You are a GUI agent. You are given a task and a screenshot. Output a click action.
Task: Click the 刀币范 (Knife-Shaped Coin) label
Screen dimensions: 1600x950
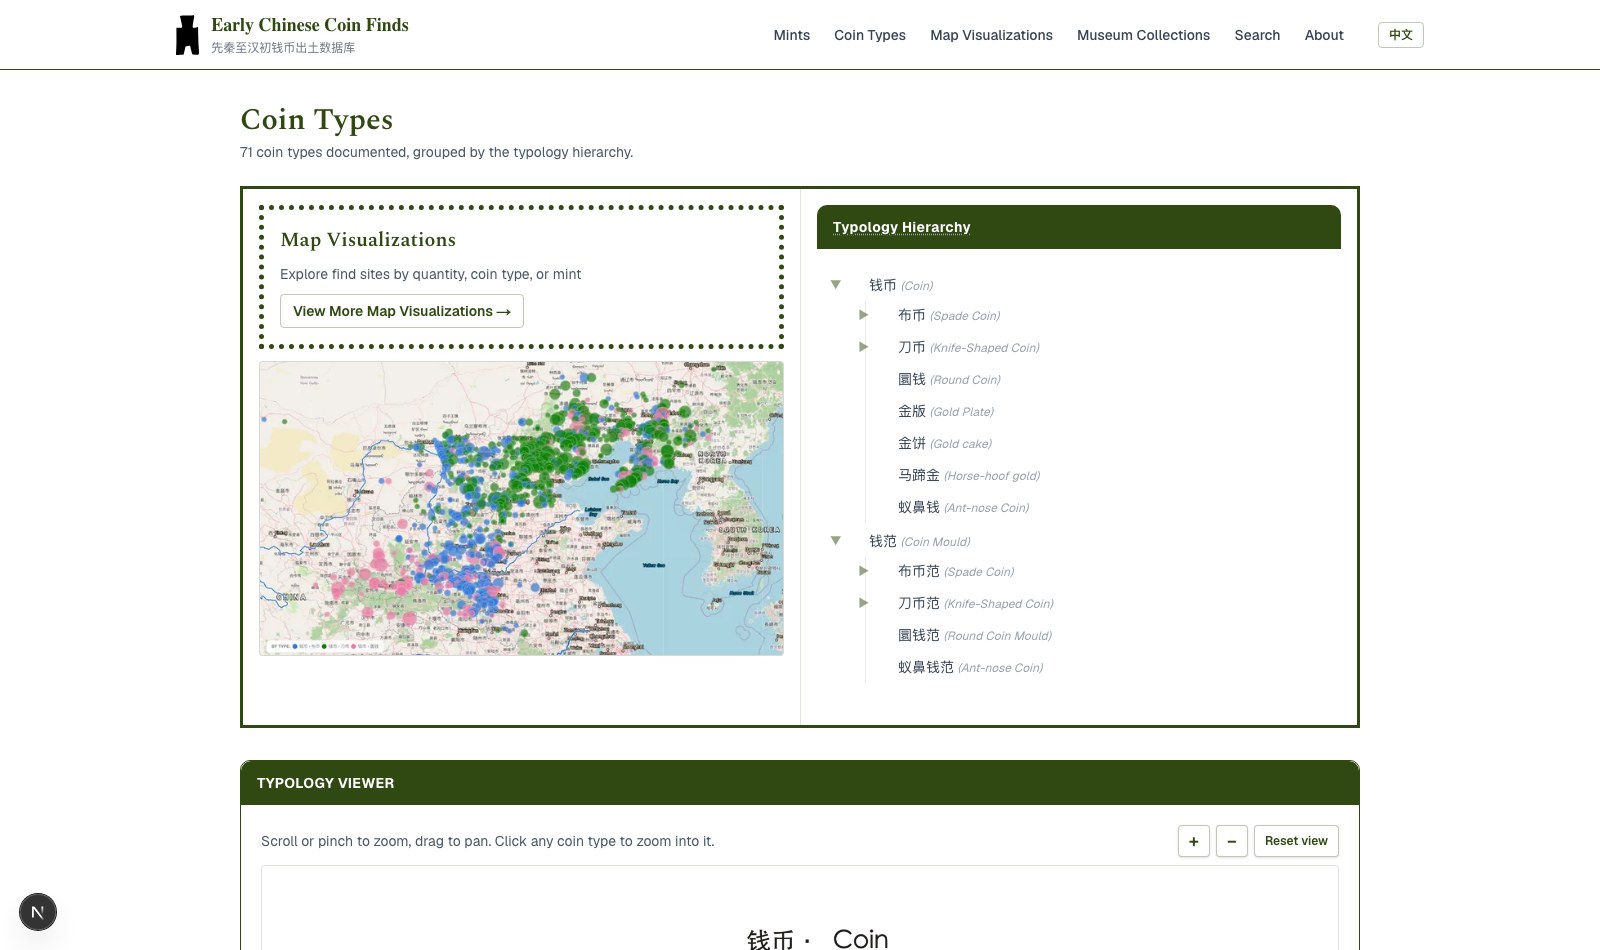coord(976,603)
